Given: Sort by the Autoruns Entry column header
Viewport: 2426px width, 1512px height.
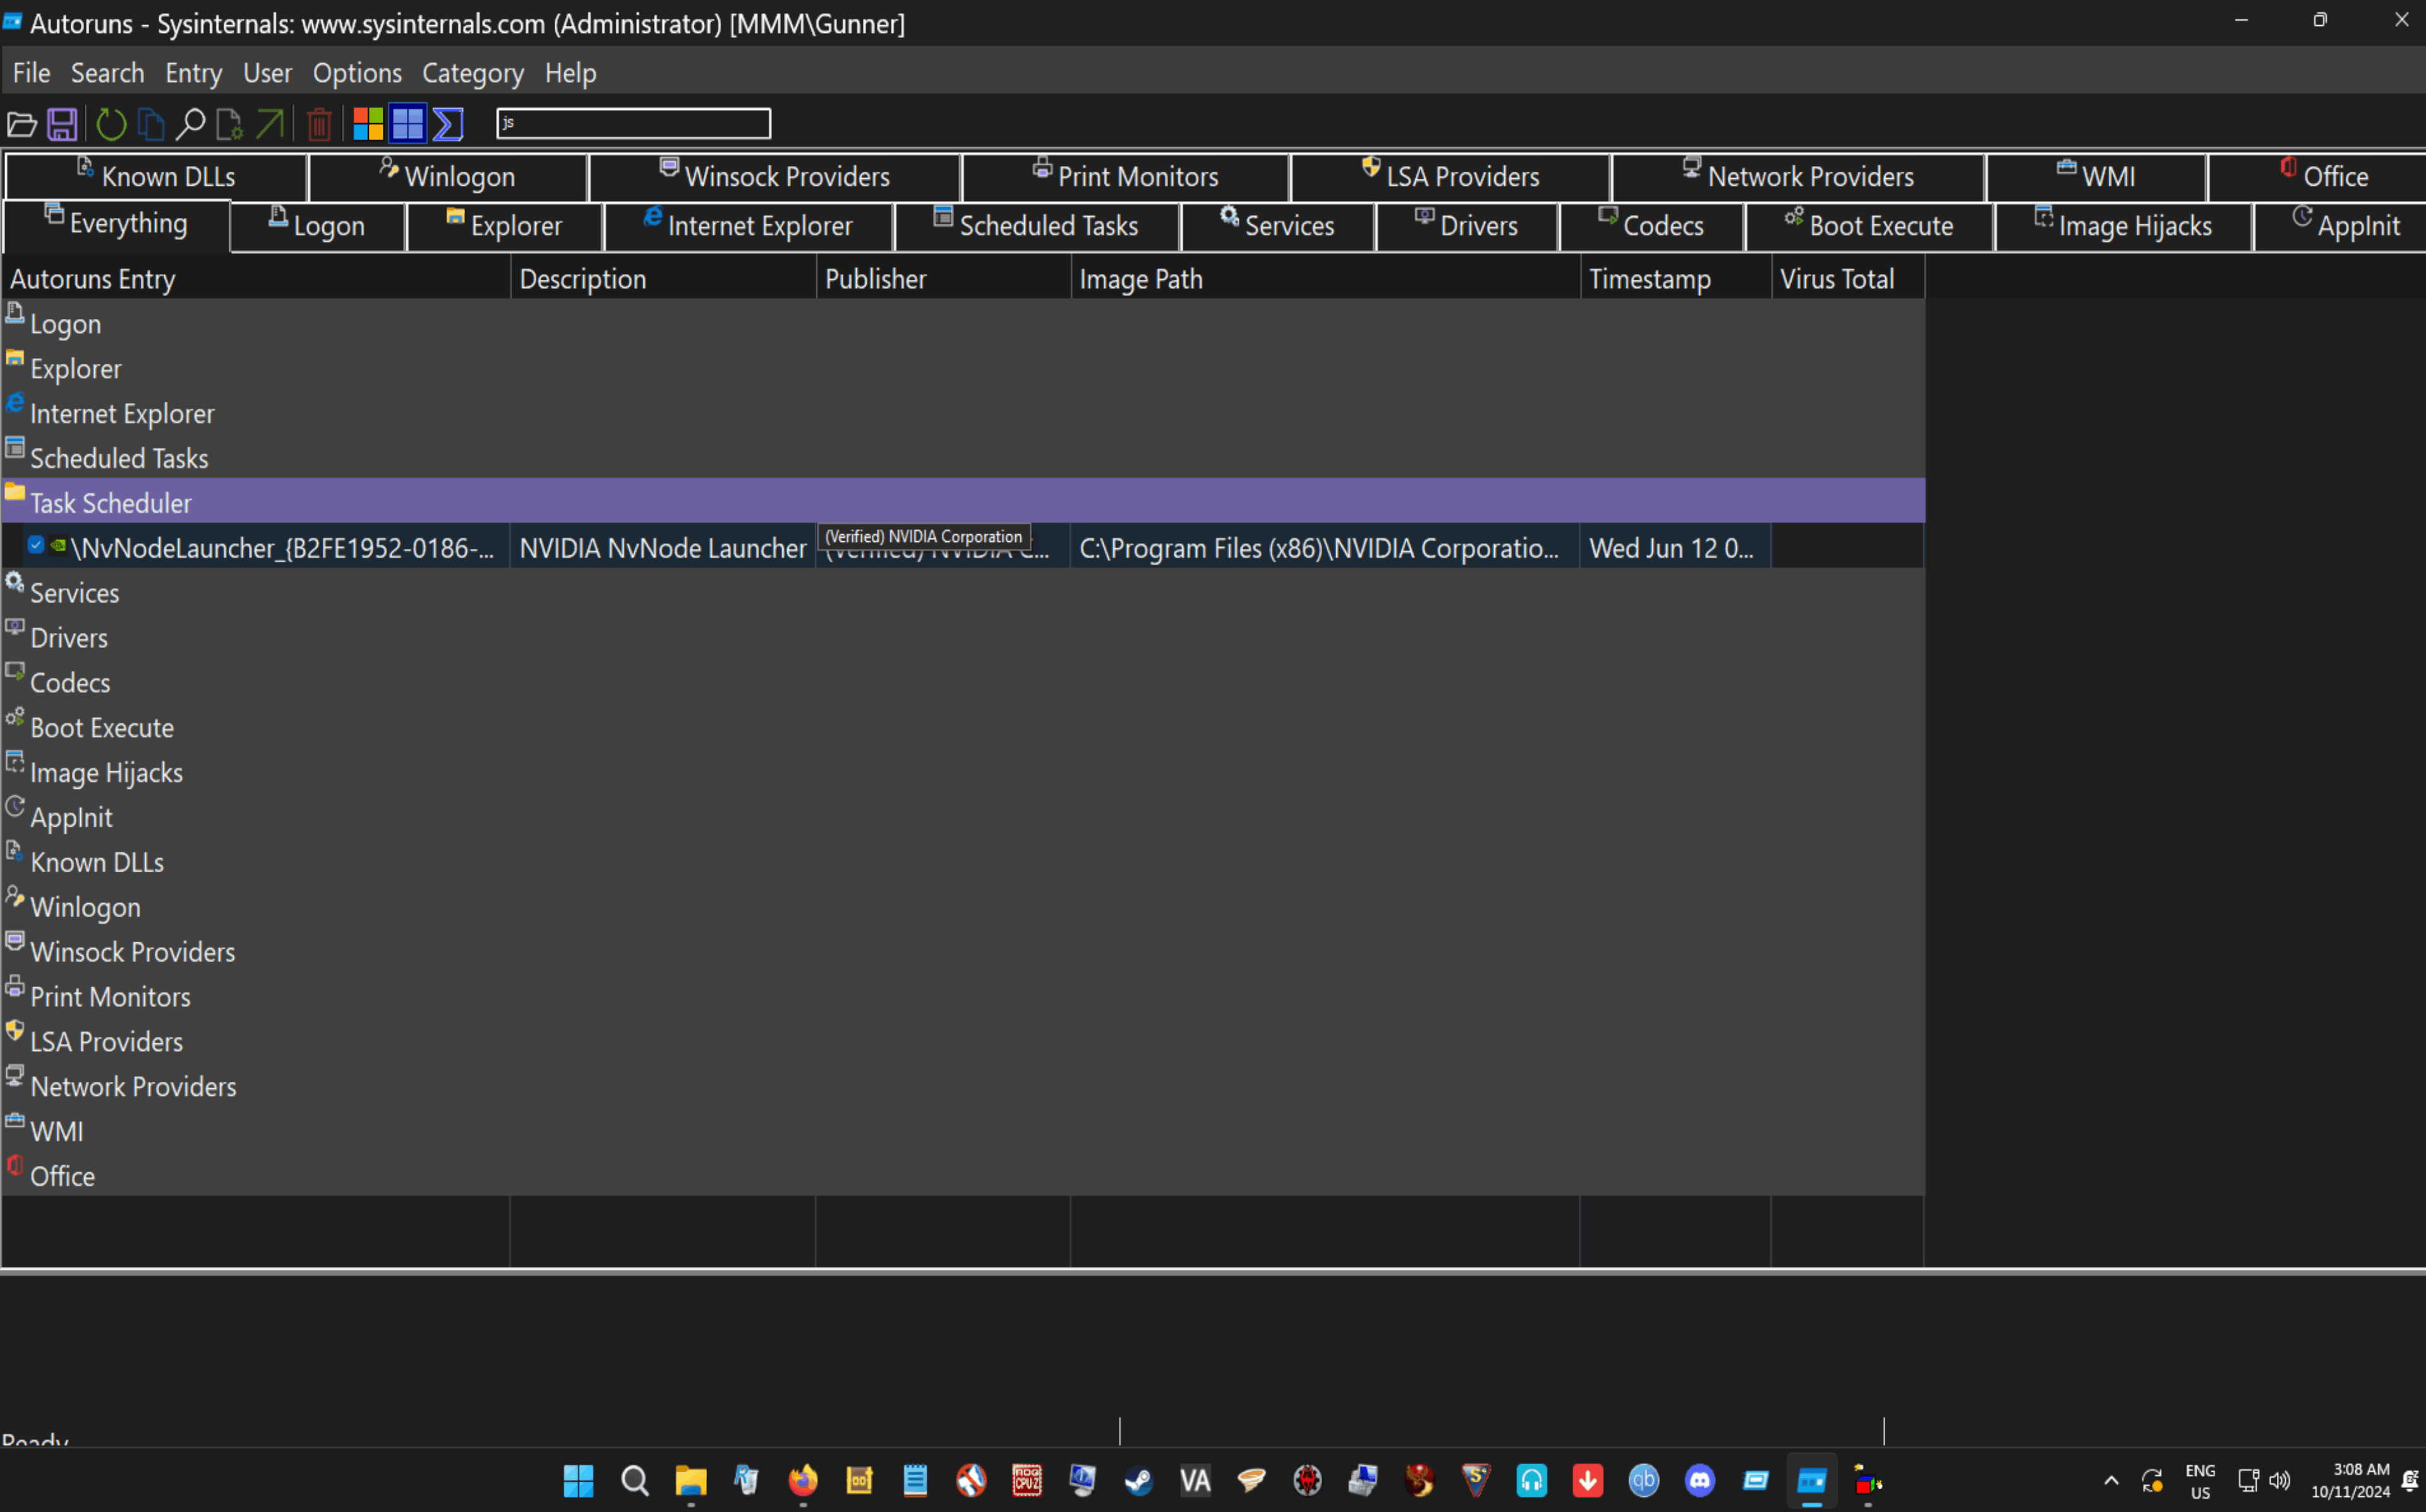Looking at the screenshot, I should (256, 279).
